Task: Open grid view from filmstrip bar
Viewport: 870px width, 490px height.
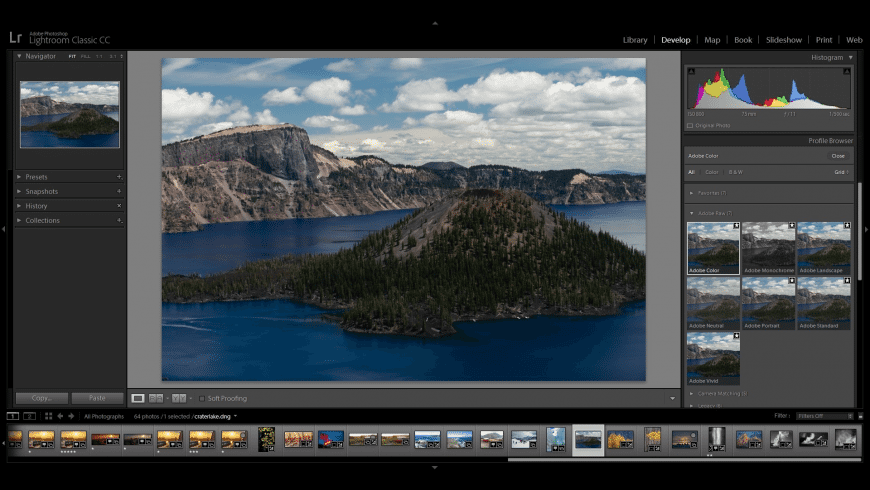Action: (48, 415)
